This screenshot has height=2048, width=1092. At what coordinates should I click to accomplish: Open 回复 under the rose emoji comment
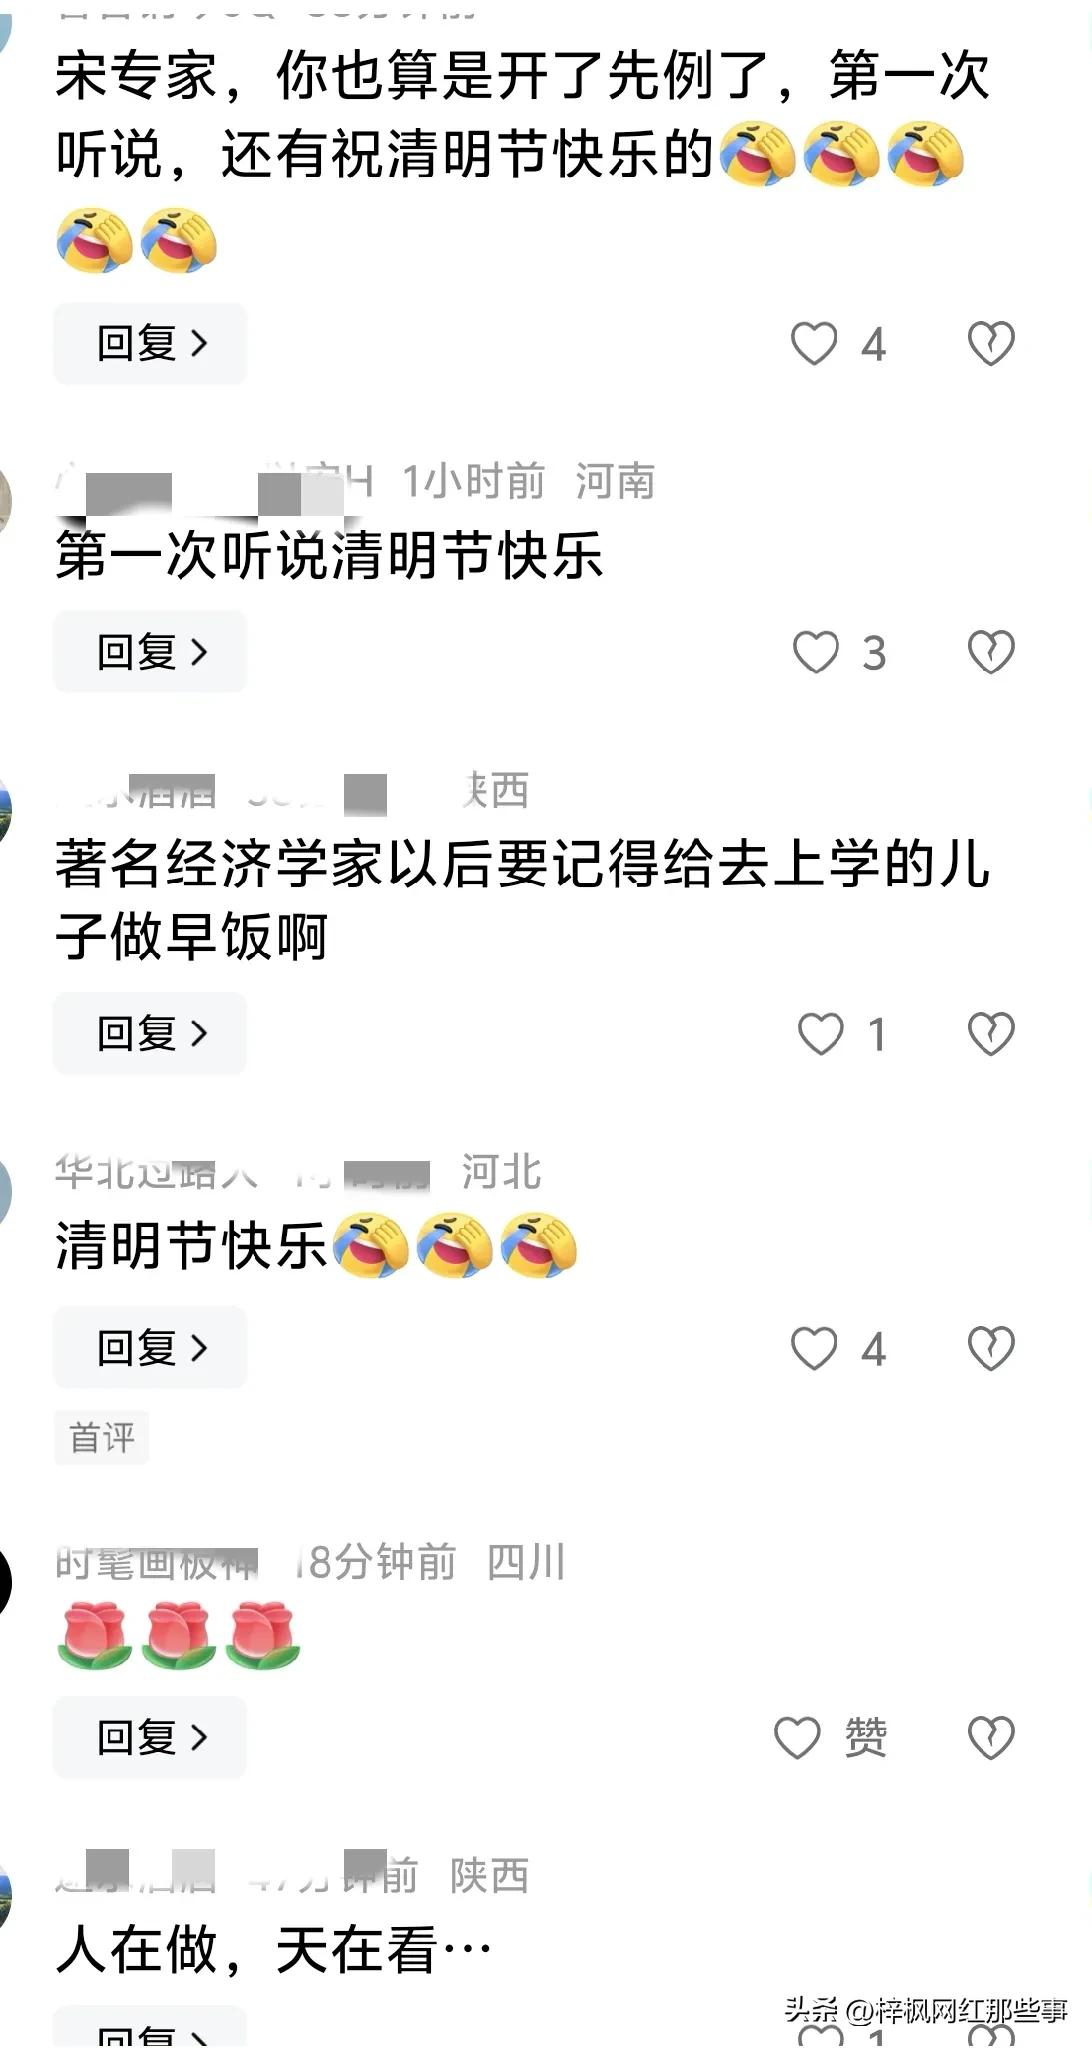(150, 1738)
